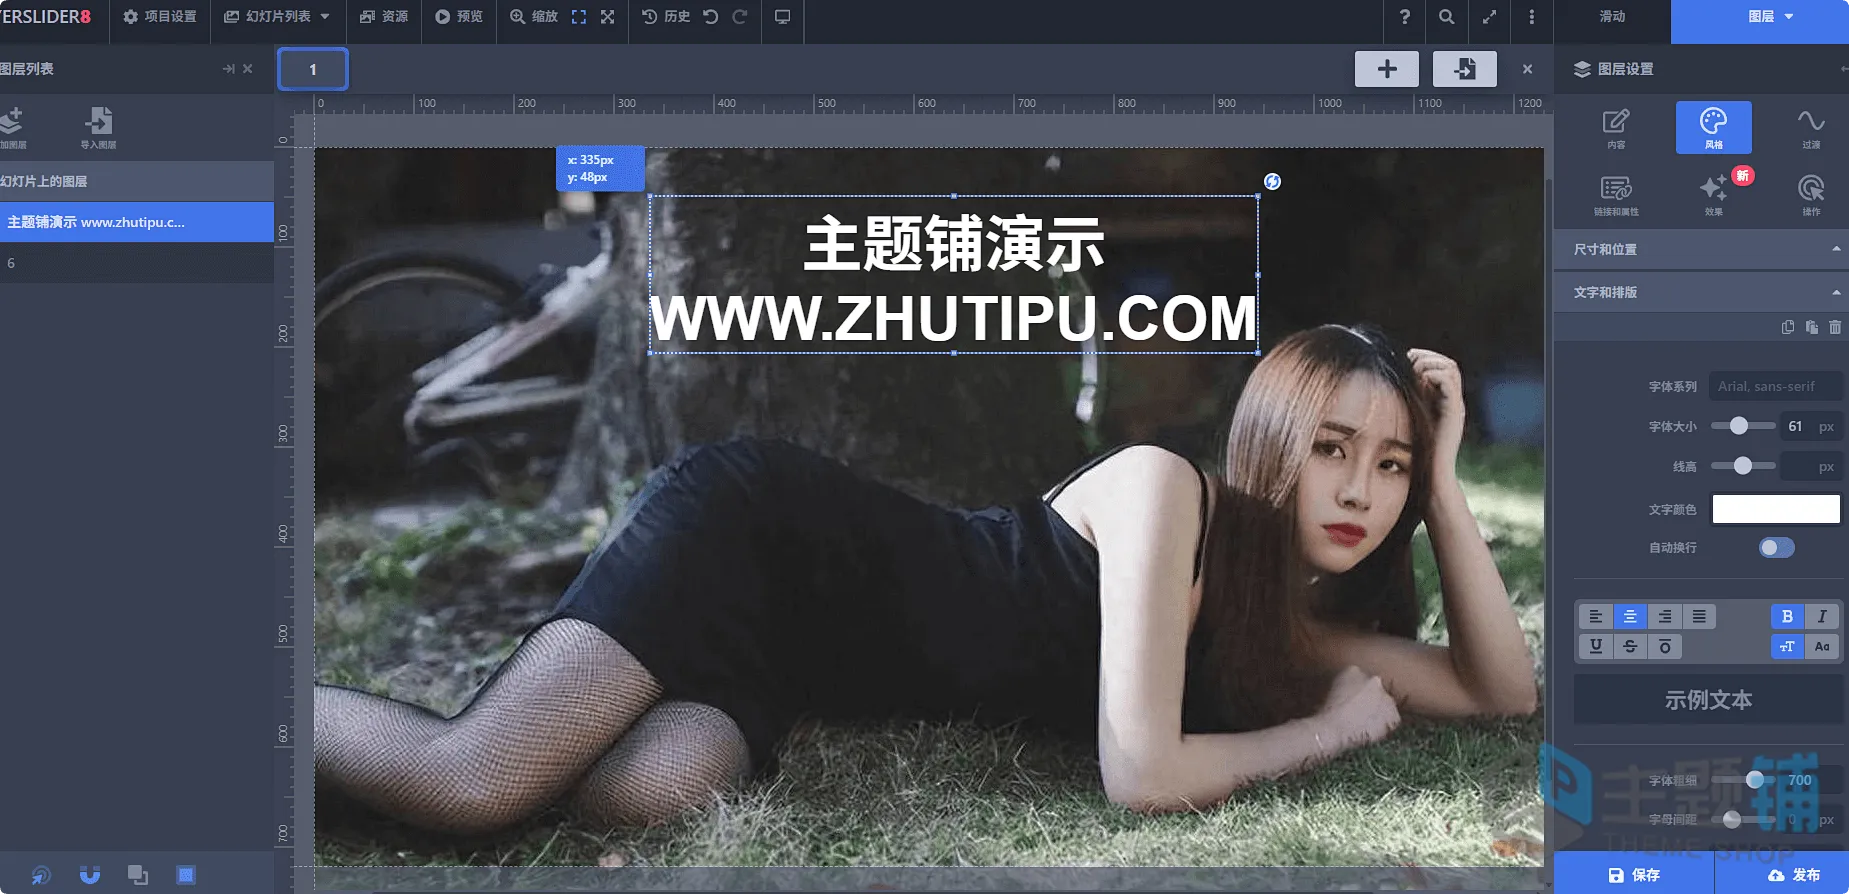The width and height of the screenshot is (1849, 894).
Task: Open the 文字颜色 white color swatch
Action: click(x=1776, y=509)
